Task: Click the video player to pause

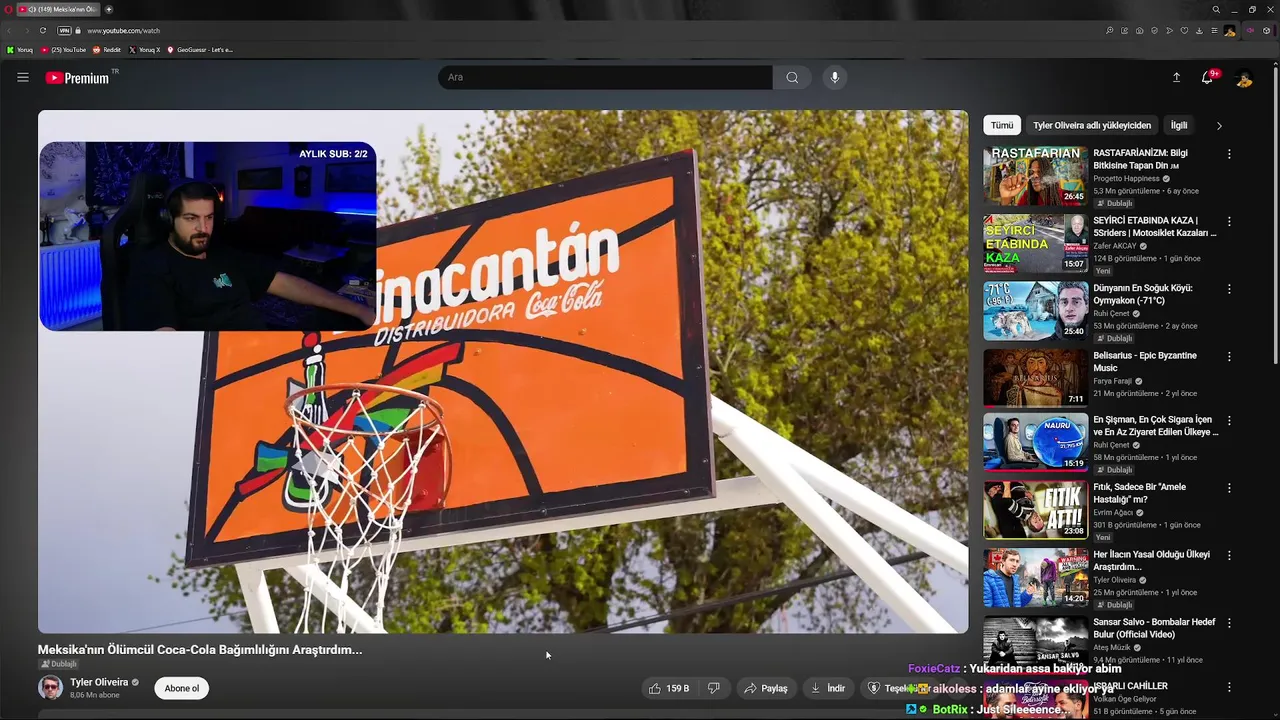Action: pos(503,371)
